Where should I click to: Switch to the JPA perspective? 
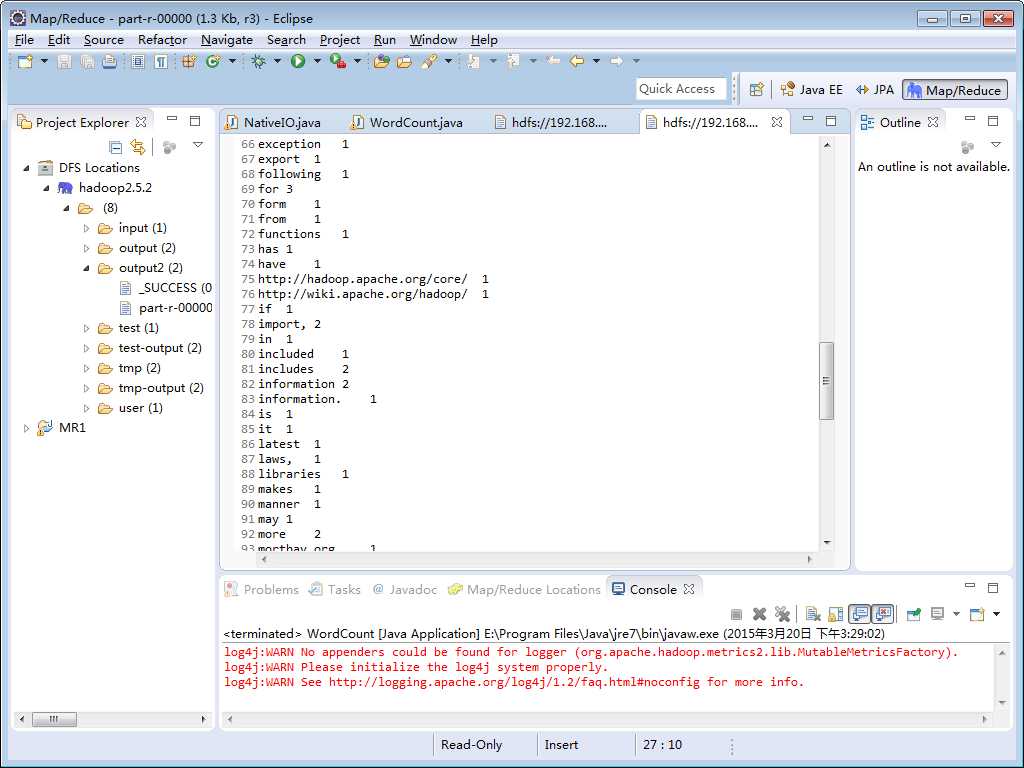874,89
